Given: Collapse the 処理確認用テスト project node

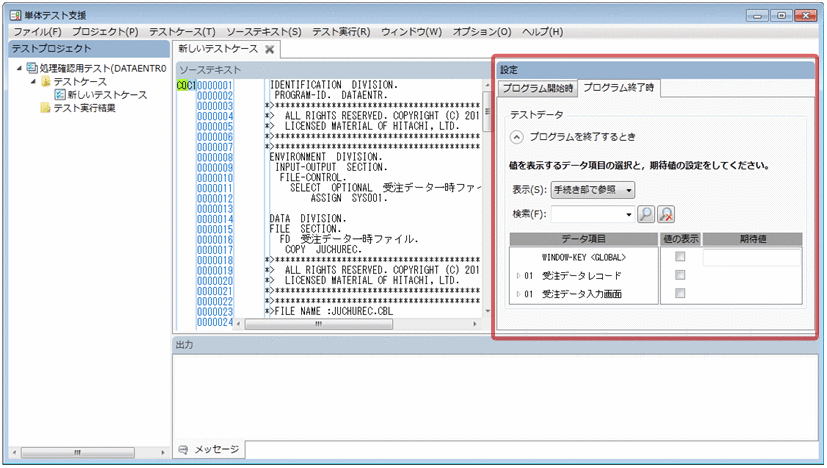Looking at the screenshot, I should coord(20,68).
